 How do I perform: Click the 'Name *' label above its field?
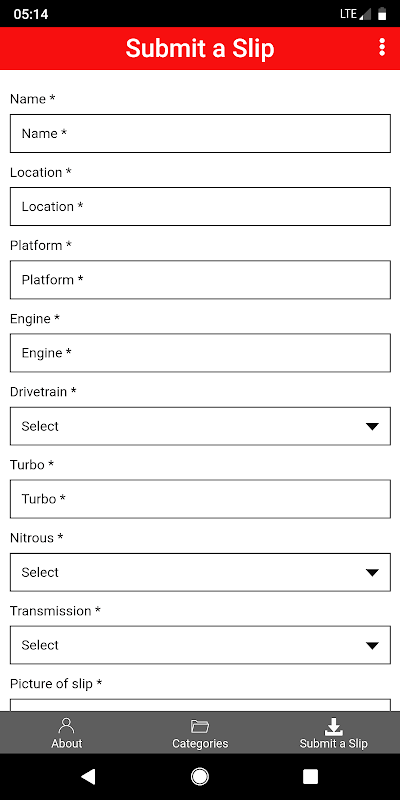(x=32, y=99)
